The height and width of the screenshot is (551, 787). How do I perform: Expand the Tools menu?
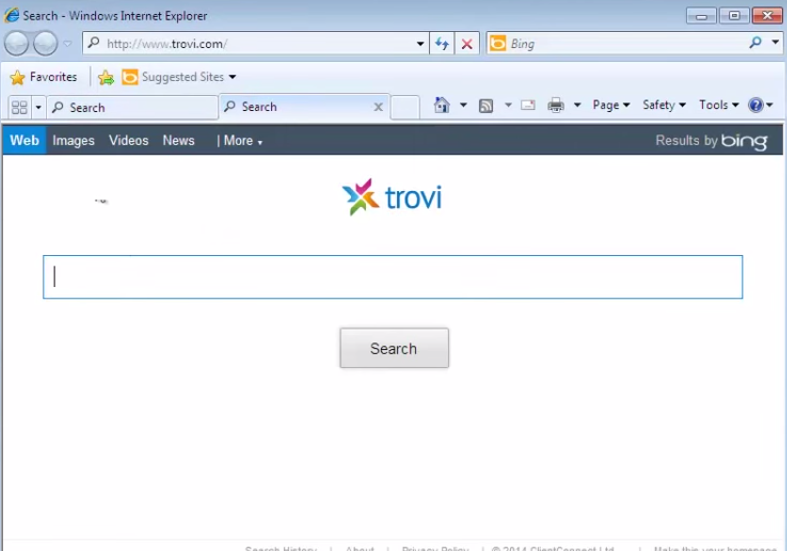pyautogui.click(x=718, y=105)
